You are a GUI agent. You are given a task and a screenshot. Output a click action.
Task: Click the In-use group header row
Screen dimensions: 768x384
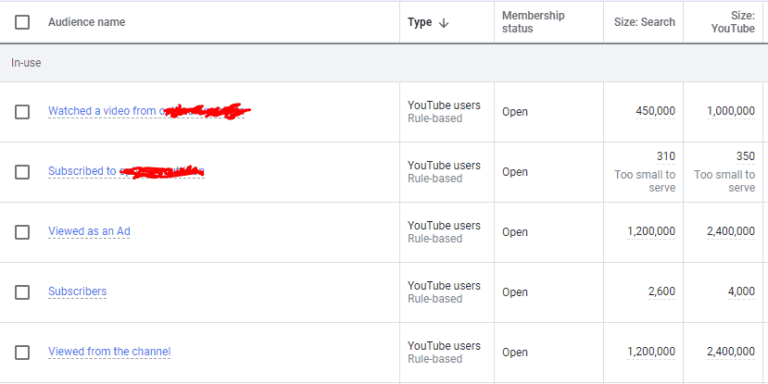[x=384, y=63]
